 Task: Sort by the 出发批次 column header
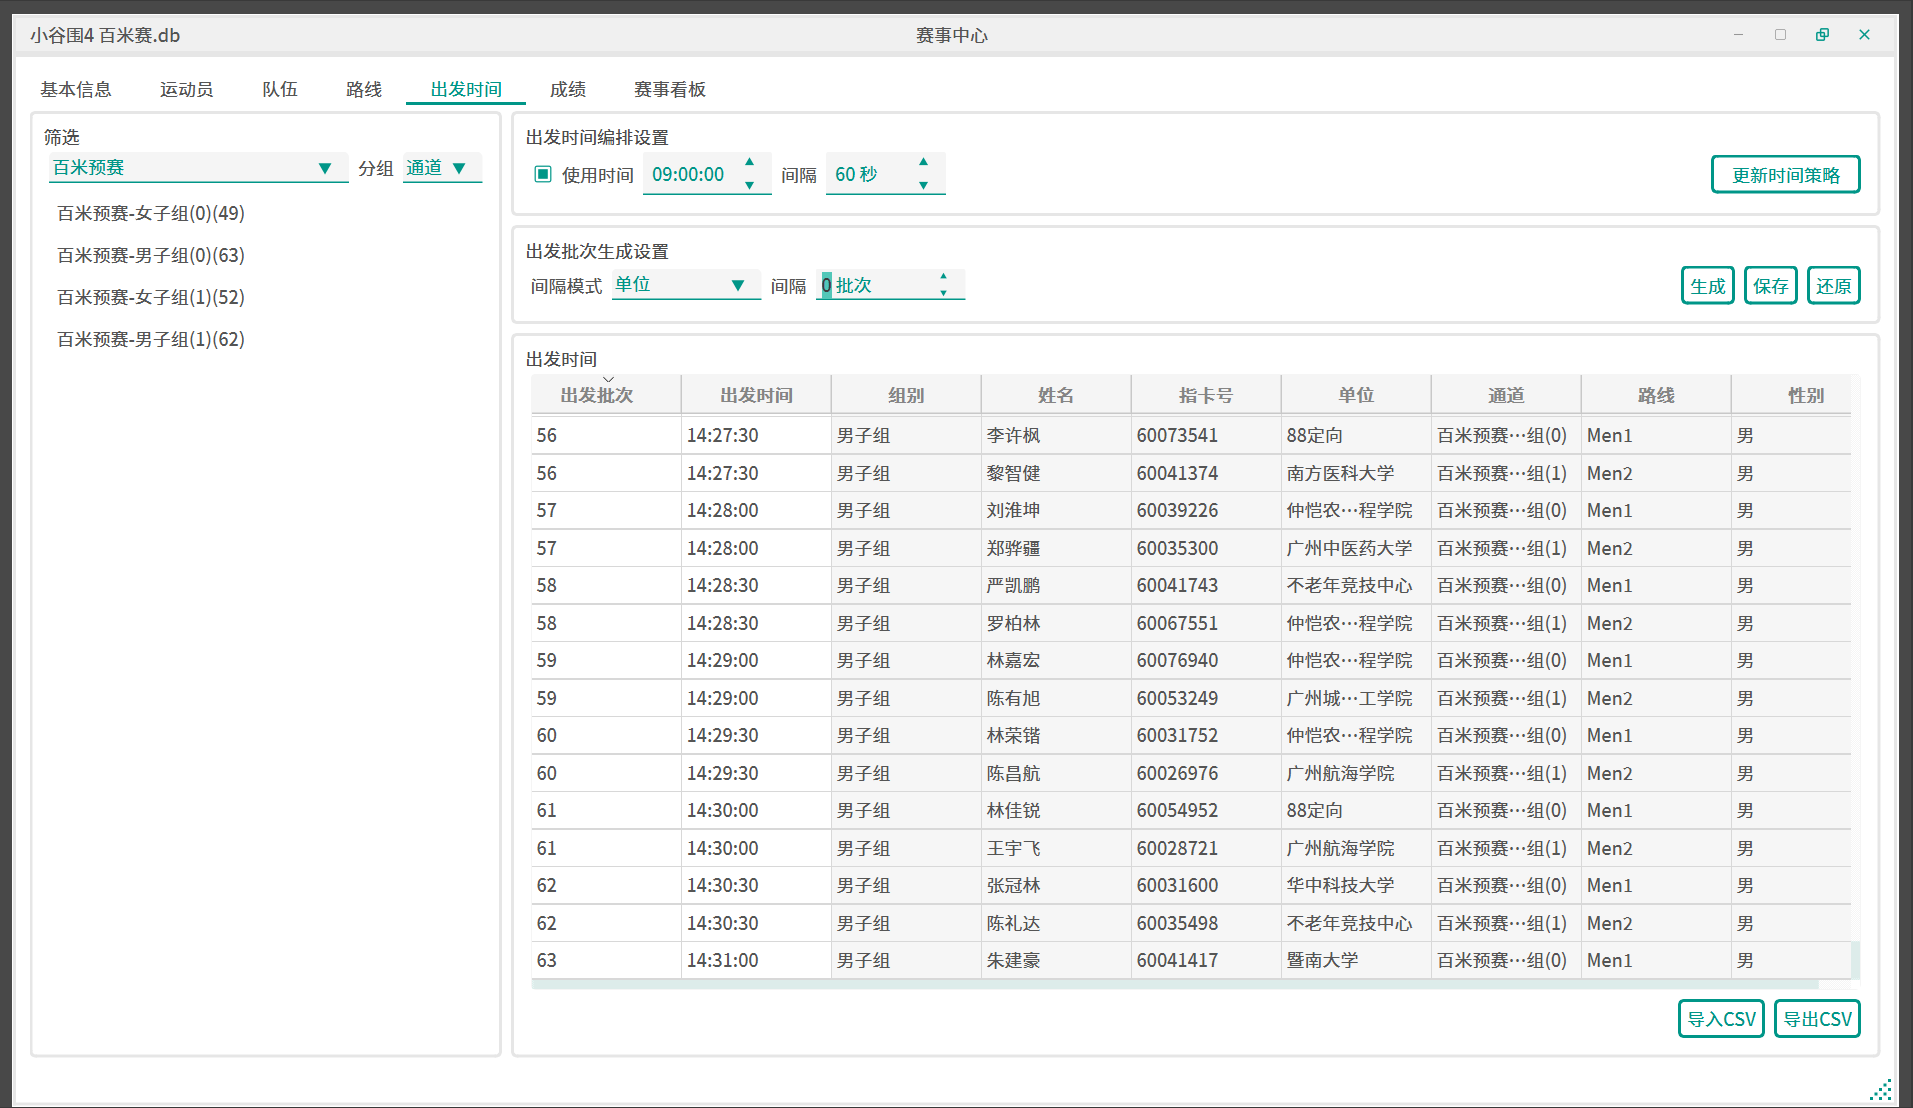[597, 395]
